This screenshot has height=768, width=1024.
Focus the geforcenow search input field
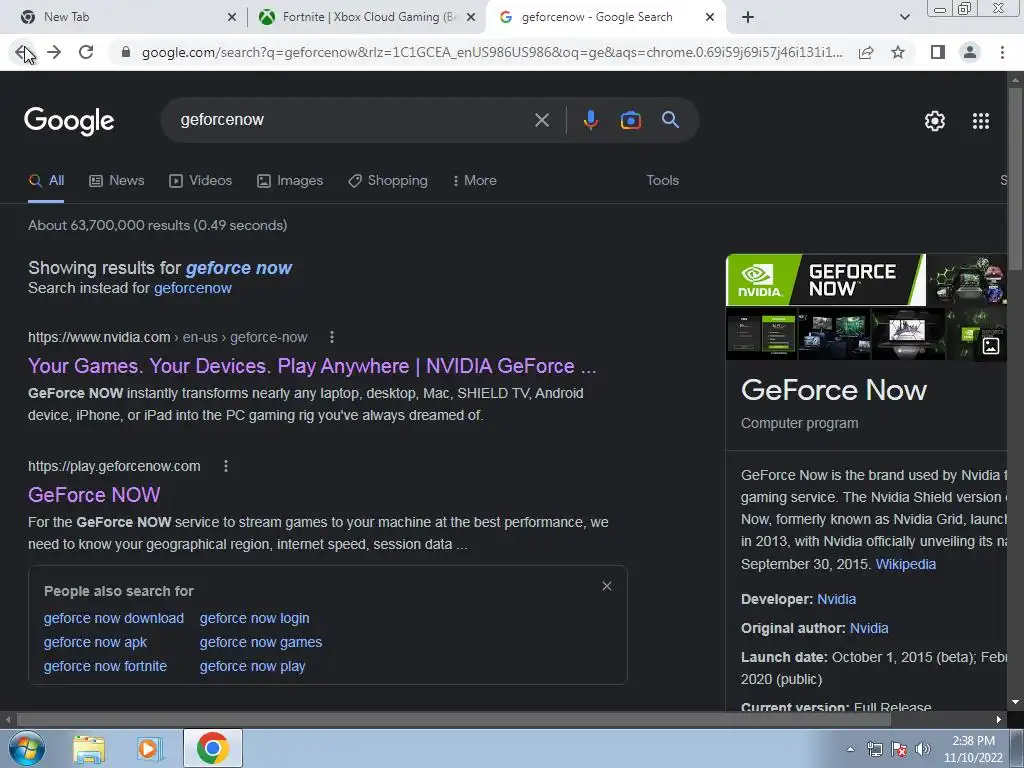pos(353,120)
